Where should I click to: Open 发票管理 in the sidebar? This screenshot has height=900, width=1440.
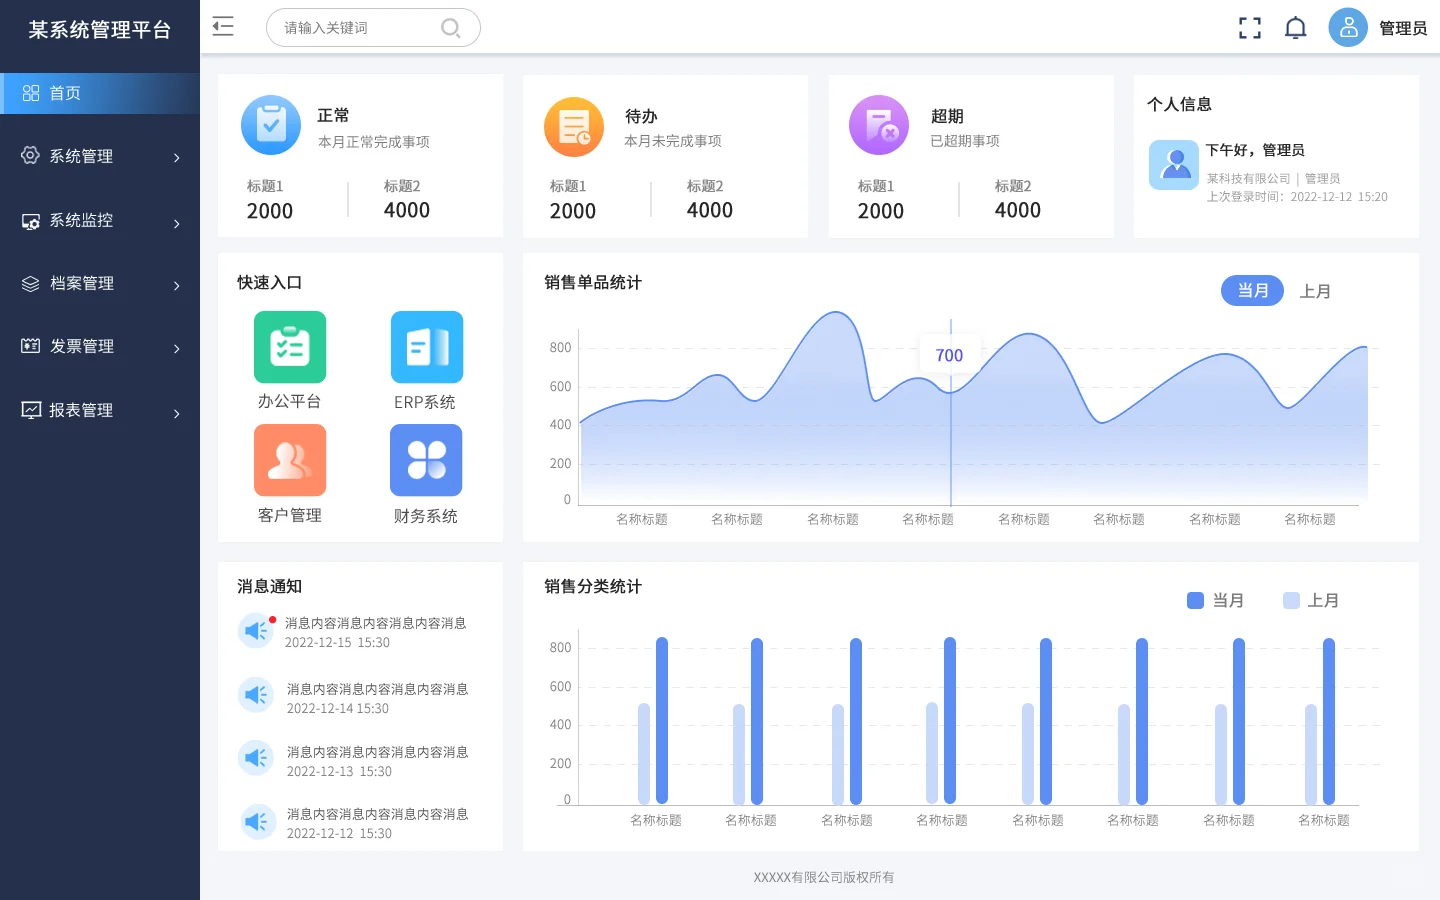click(x=100, y=347)
